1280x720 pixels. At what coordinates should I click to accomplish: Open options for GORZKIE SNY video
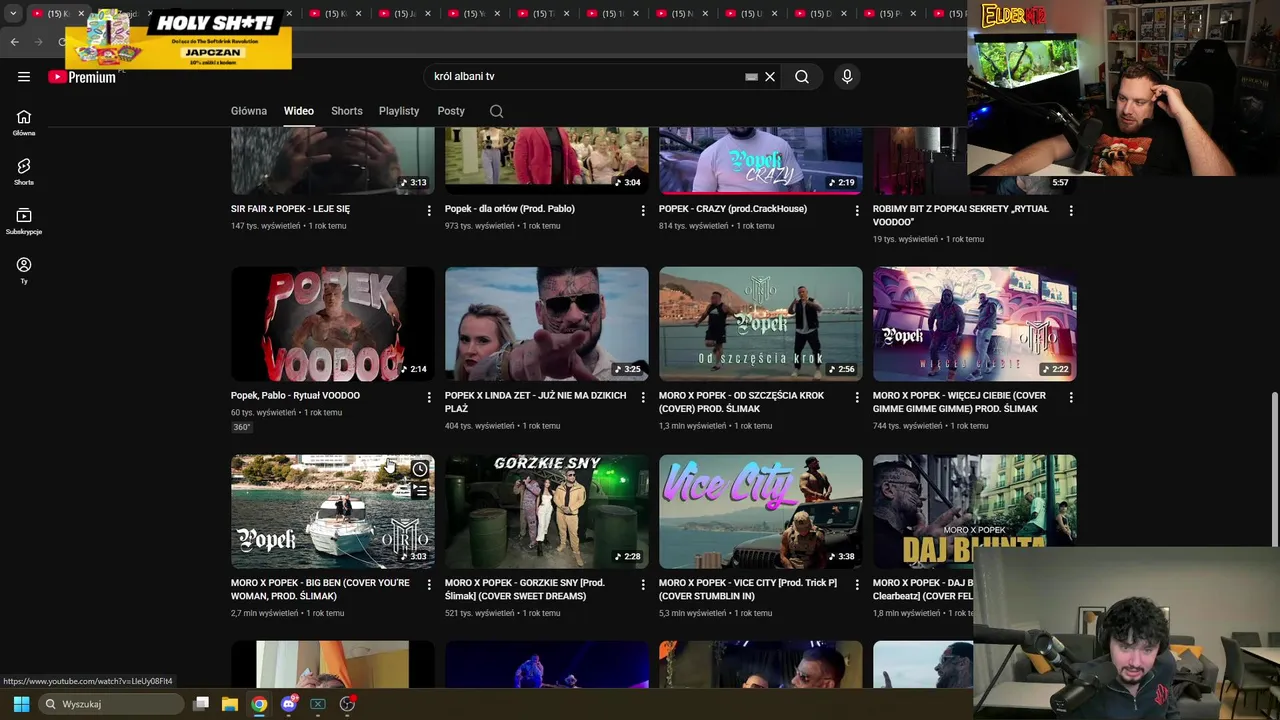pos(643,584)
